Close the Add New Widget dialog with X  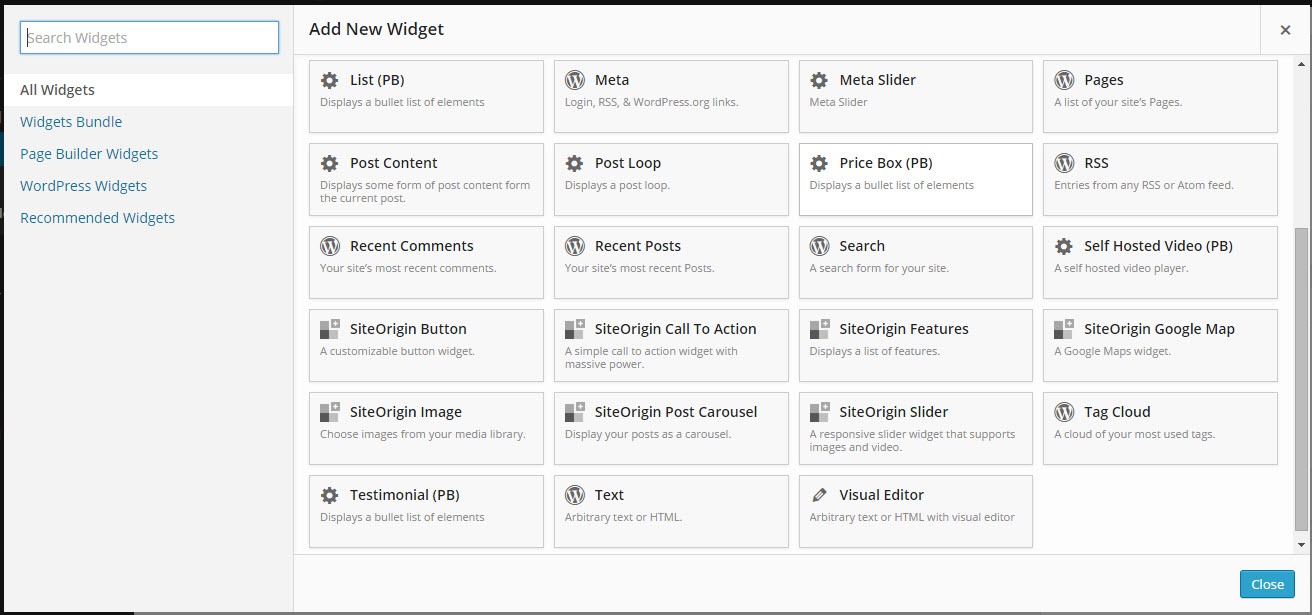tap(1285, 30)
